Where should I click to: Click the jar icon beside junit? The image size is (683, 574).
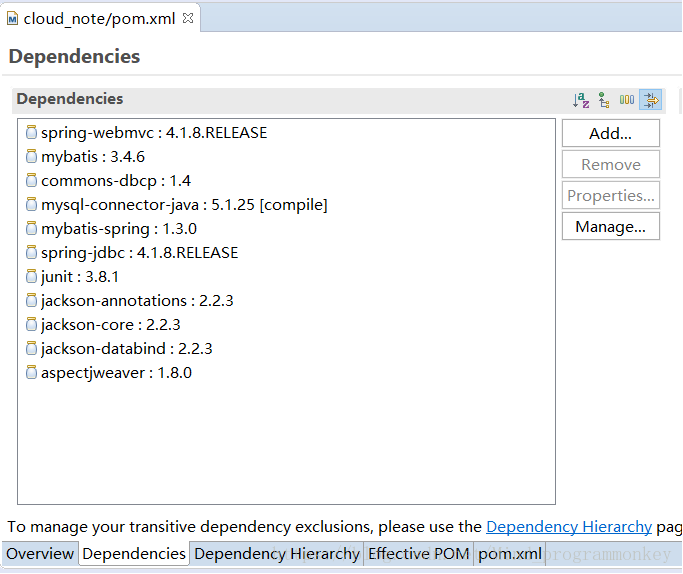[31, 276]
